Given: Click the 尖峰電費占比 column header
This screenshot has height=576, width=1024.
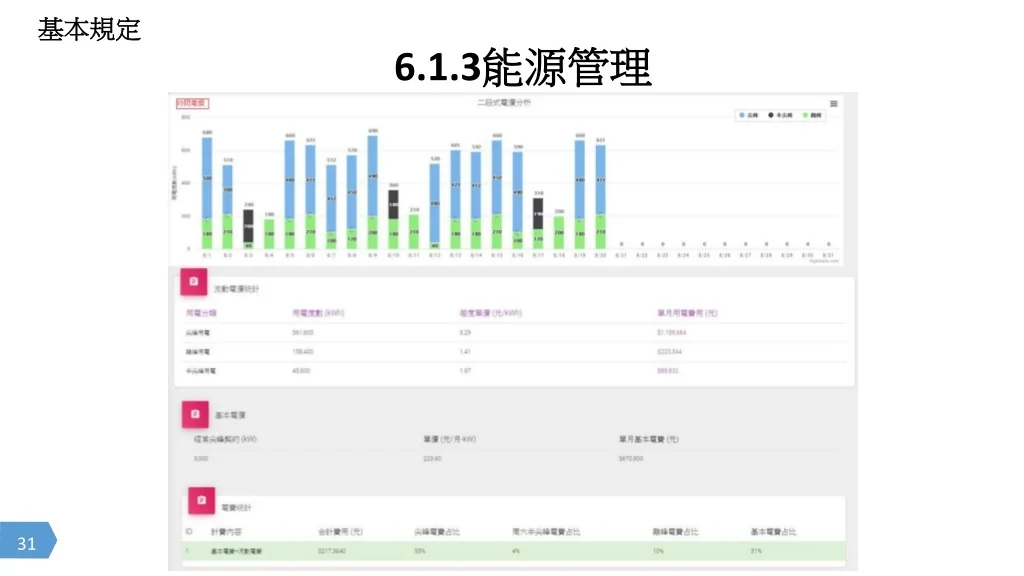Looking at the screenshot, I should point(437,532).
